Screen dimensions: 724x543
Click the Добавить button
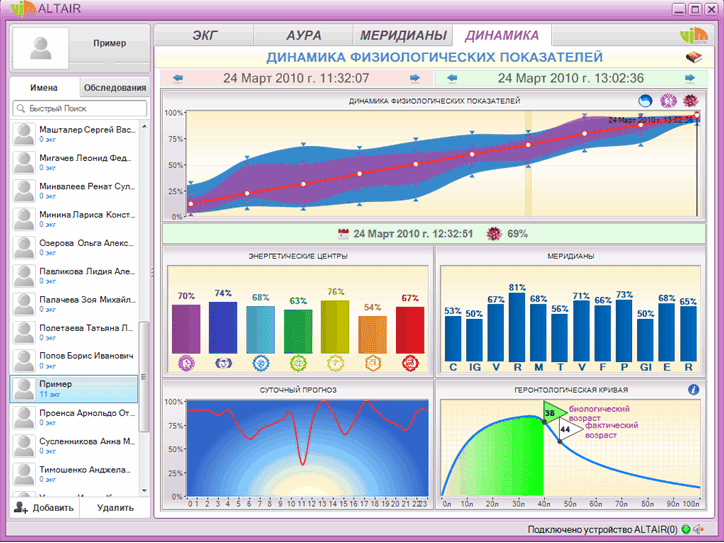coord(44,507)
